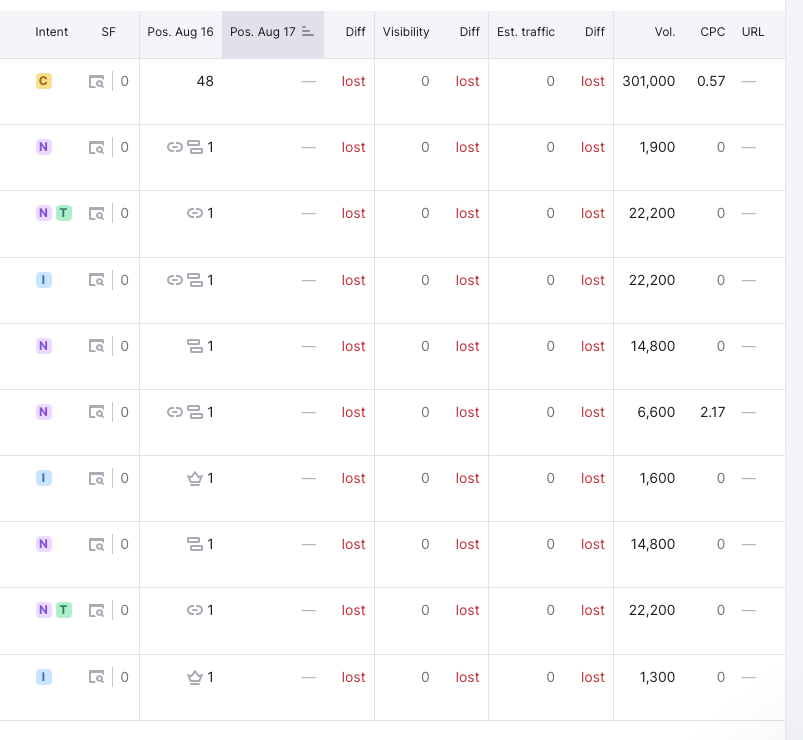Click the SF column header
The image size is (803, 740).
[x=108, y=32]
